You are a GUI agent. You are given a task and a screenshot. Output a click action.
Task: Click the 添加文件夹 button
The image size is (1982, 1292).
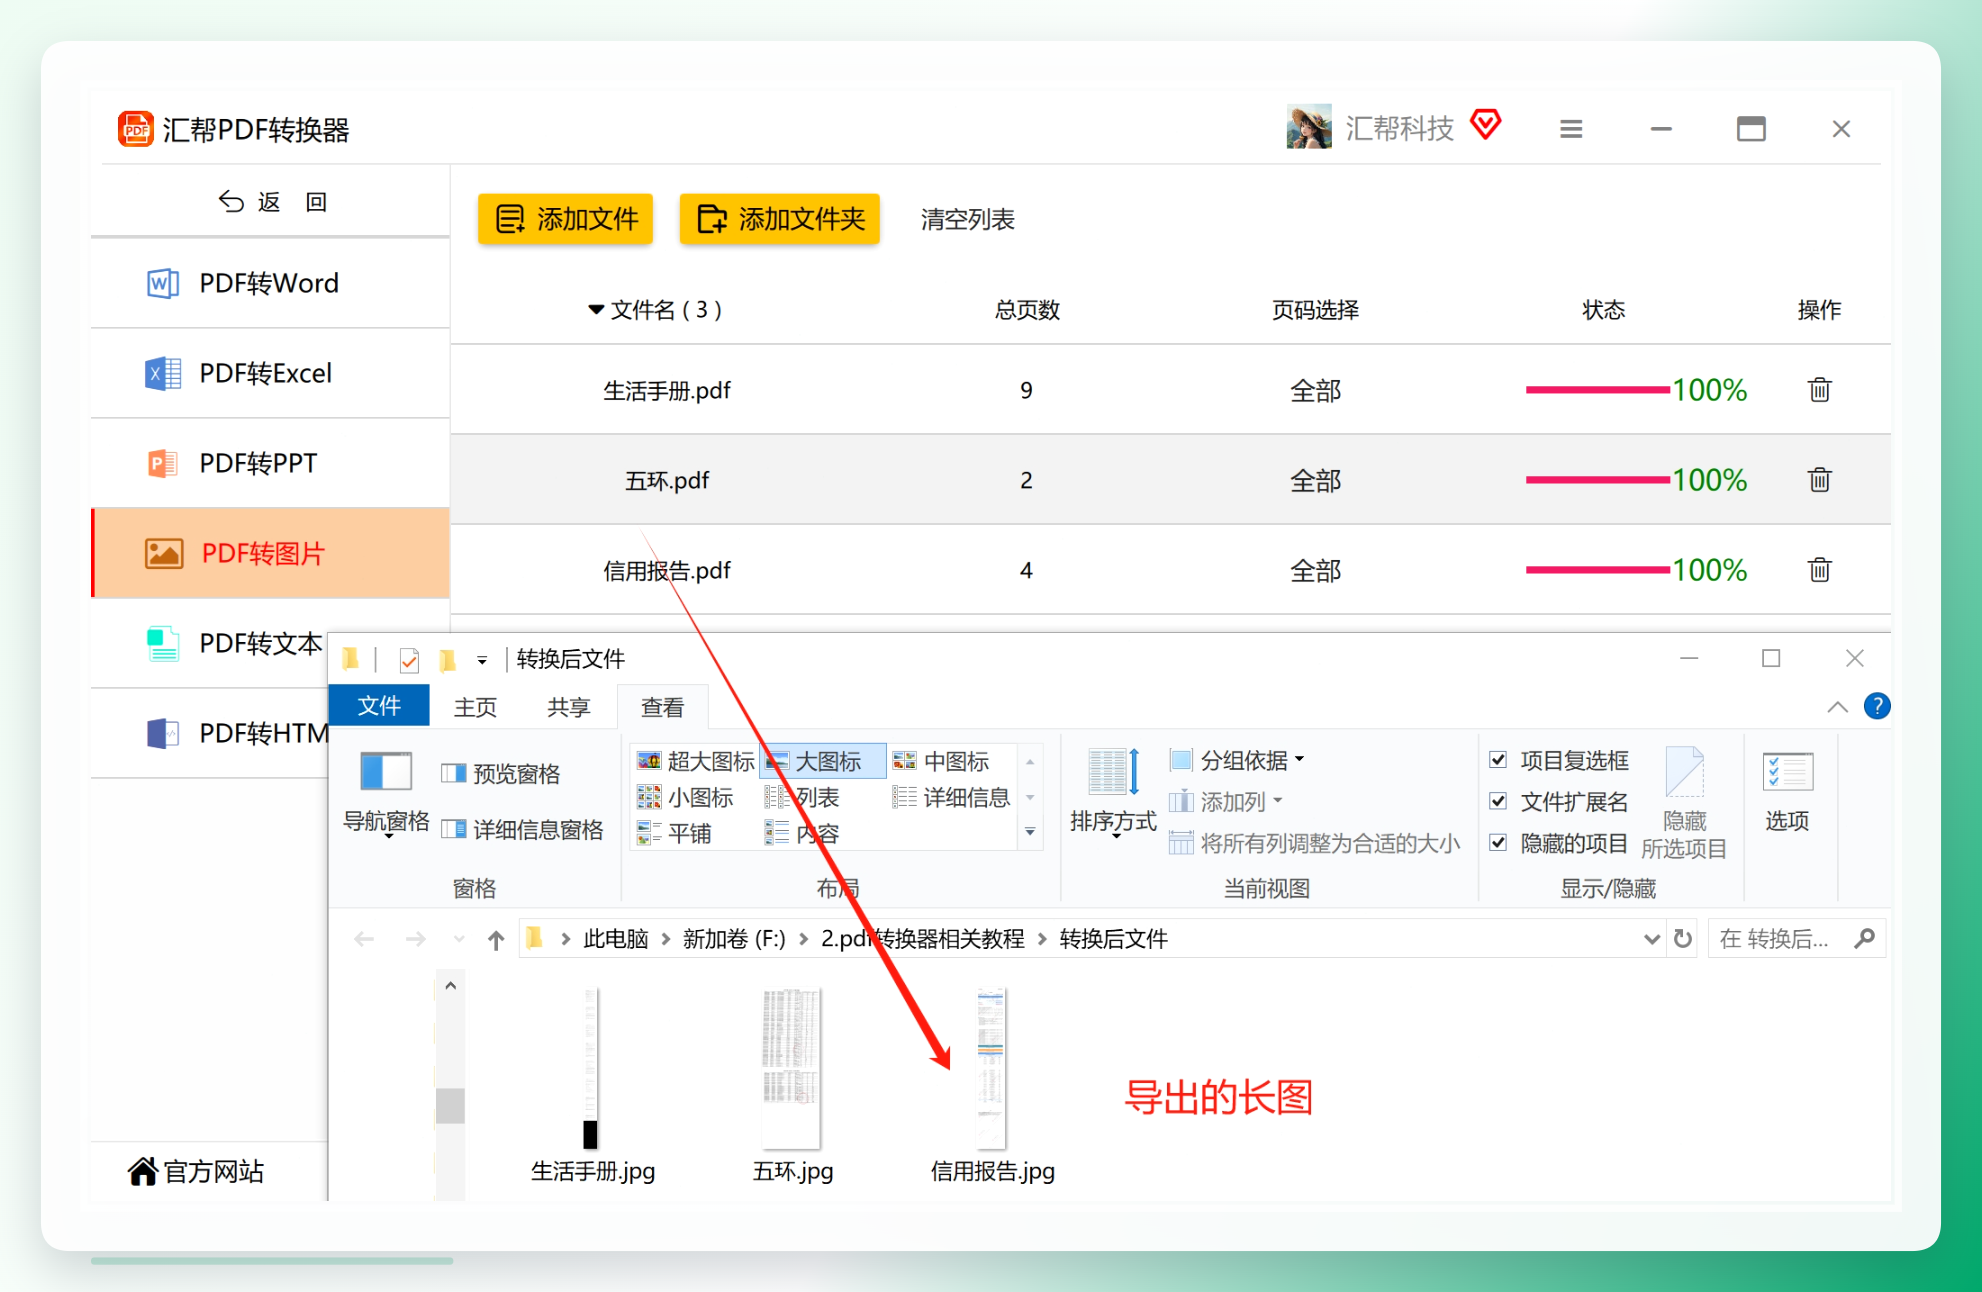click(780, 219)
